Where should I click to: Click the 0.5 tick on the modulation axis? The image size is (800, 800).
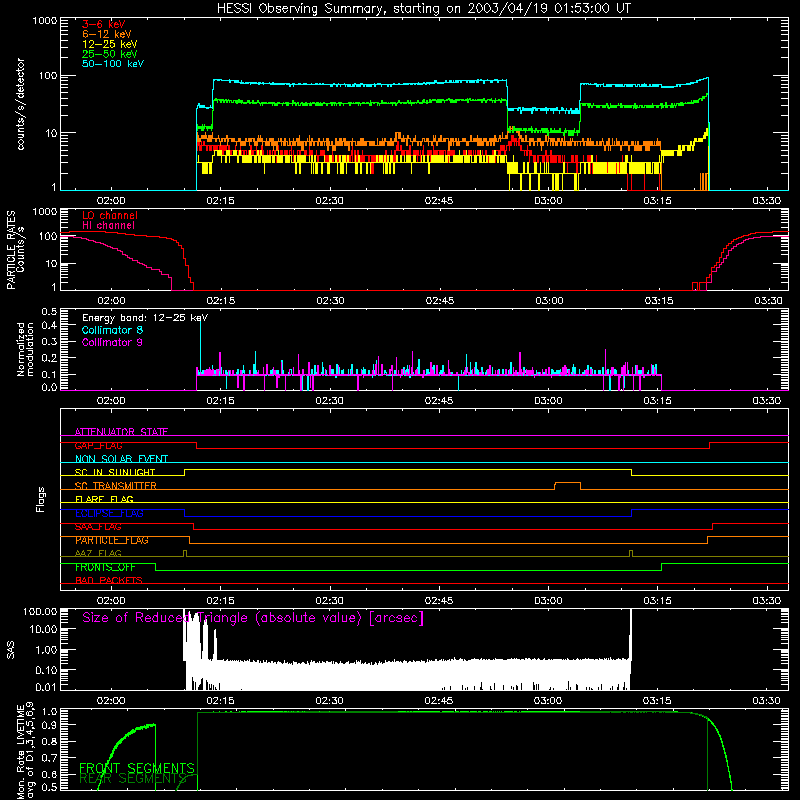[49, 311]
